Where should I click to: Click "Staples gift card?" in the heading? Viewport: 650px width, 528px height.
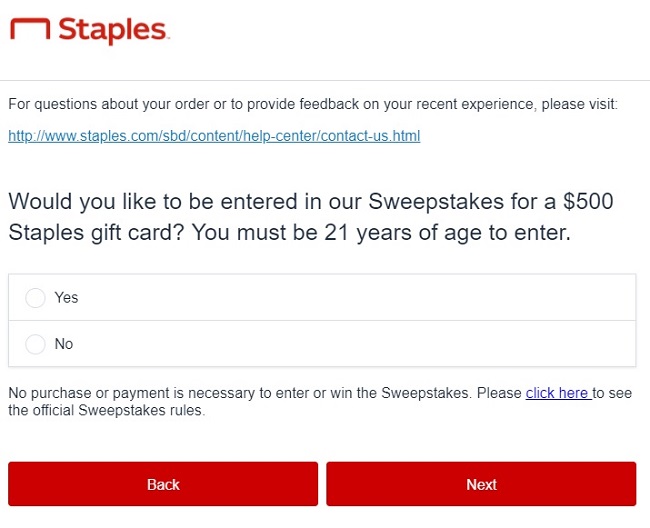[x=94, y=235]
